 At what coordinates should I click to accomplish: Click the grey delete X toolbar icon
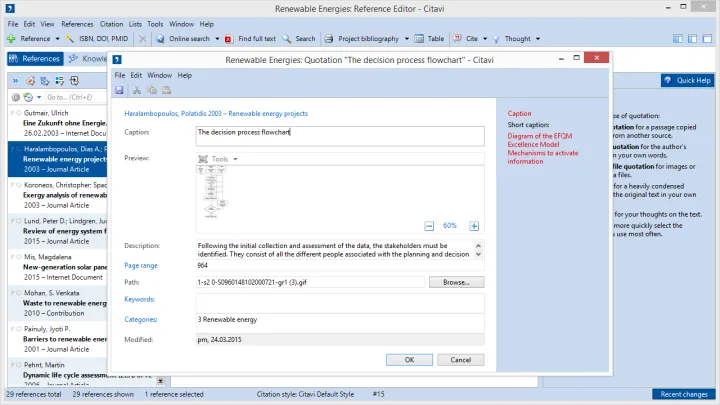[x=143, y=39]
